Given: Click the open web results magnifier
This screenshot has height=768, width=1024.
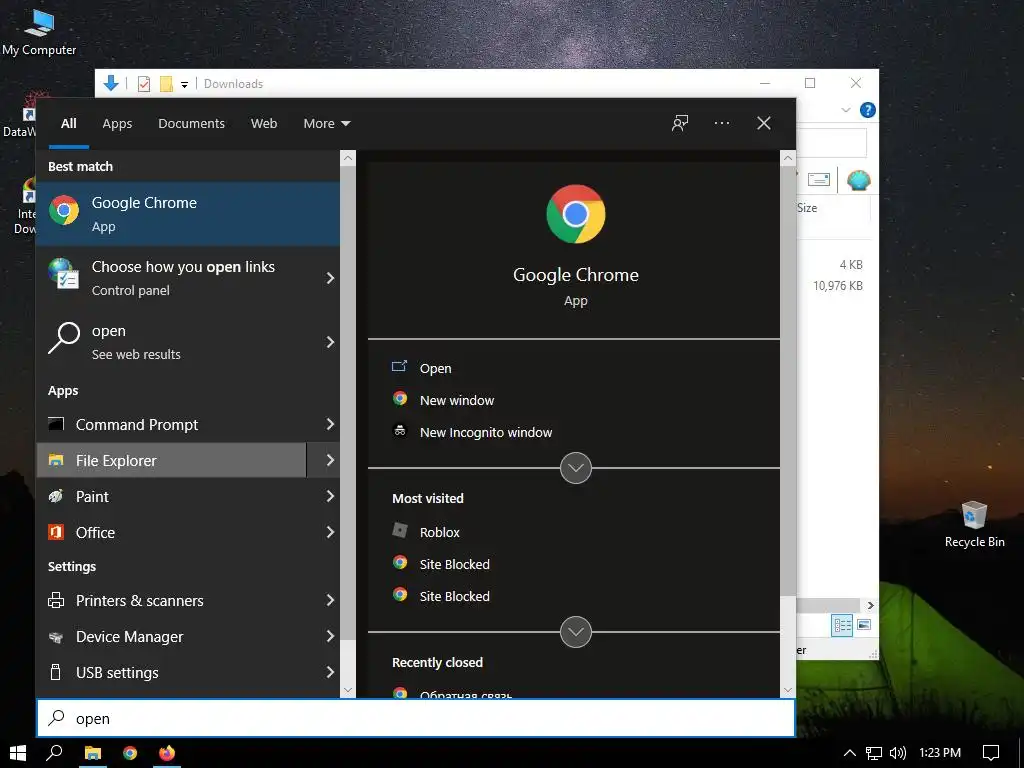Looking at the screenshot, I should coord(64,338).
